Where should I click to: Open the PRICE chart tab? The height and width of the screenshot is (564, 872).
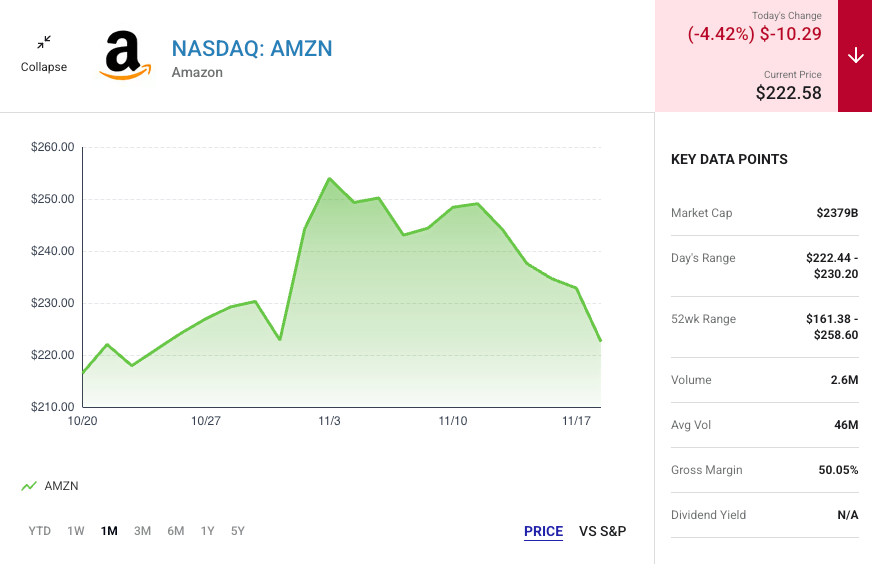(x=543, y=531)
